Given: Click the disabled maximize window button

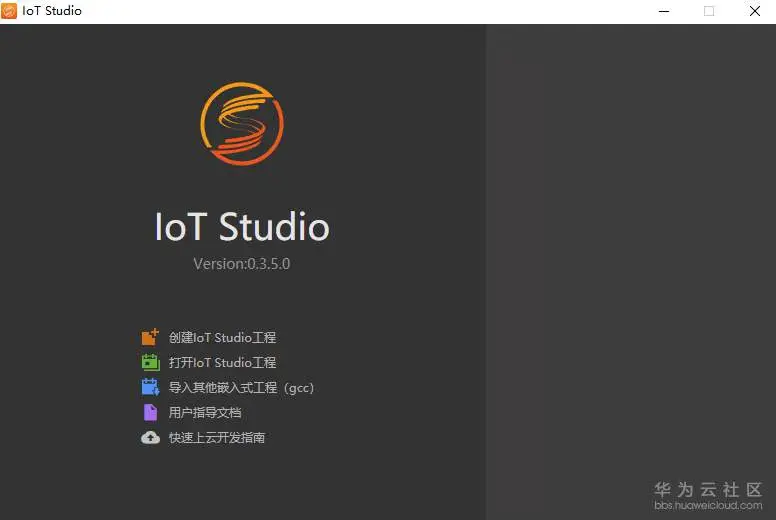Looking at the screenshot, I should (x=709, y=11).
